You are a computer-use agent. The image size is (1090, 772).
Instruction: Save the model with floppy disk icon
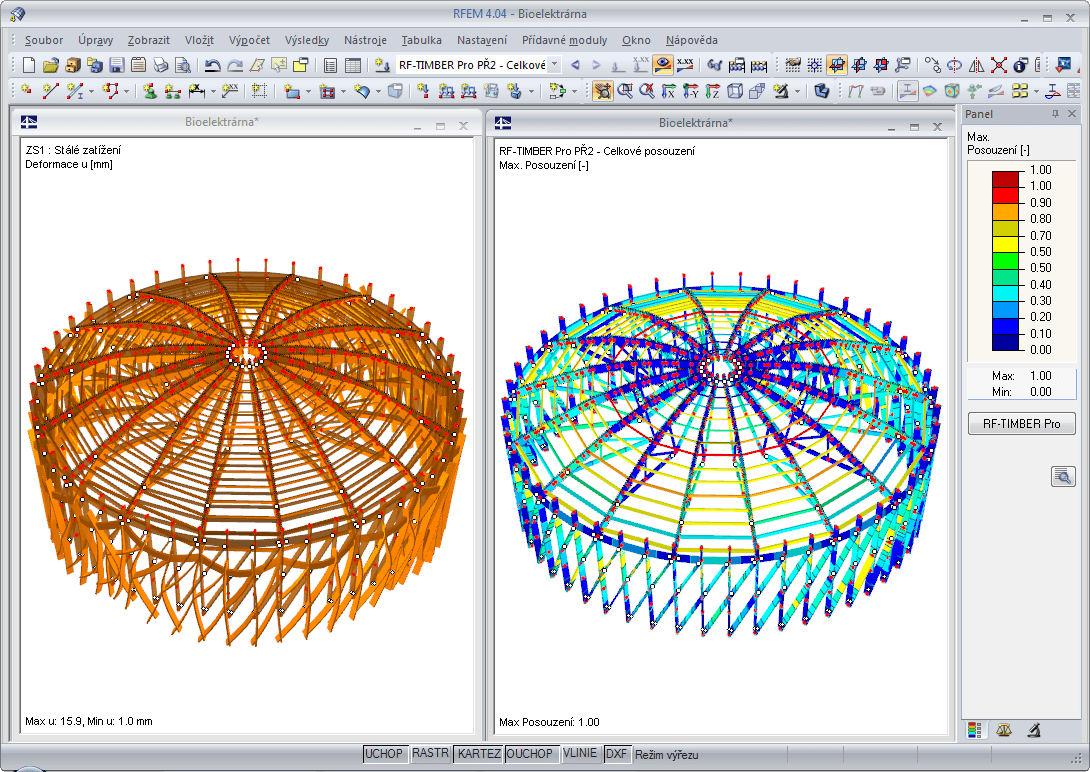coord(117,65)
